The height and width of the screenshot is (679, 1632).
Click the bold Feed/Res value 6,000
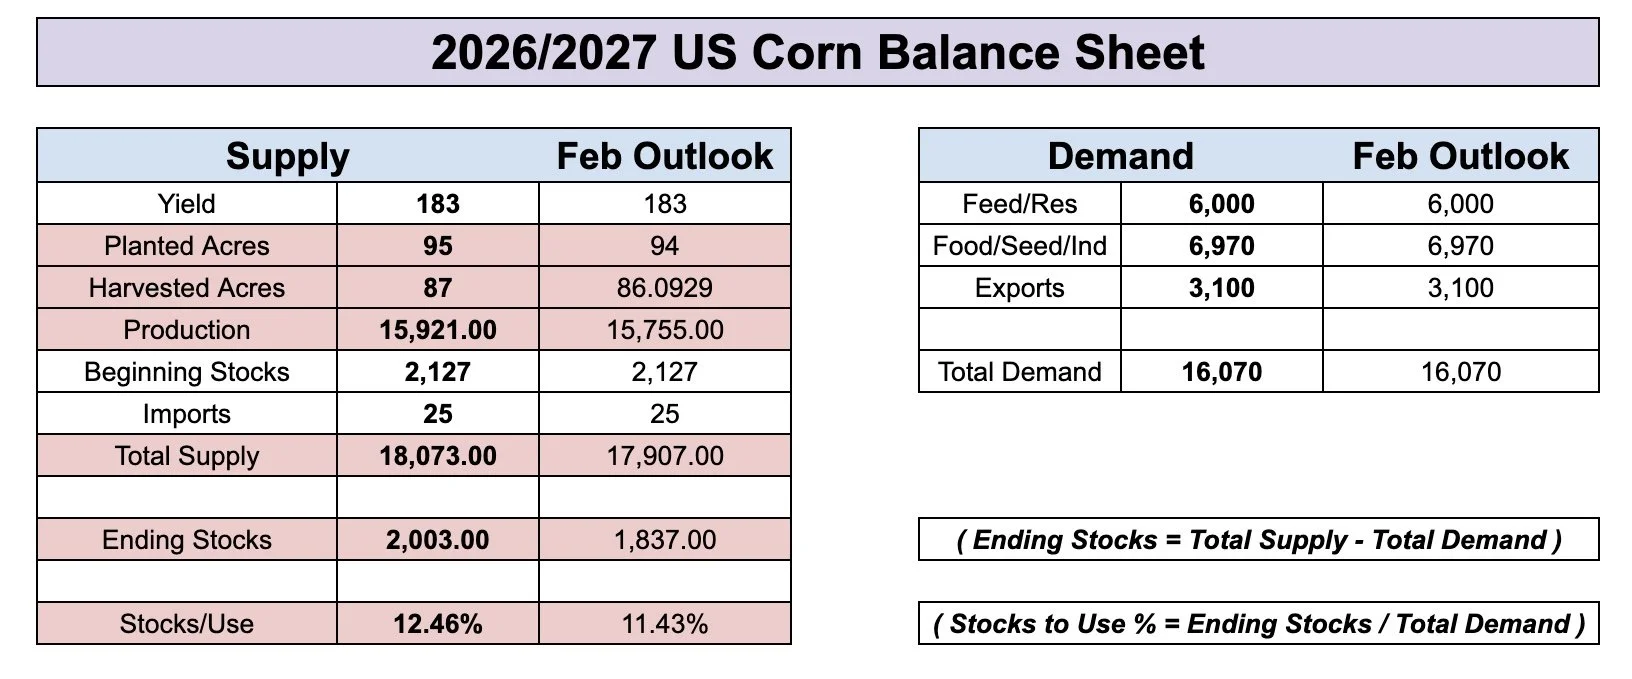tap(1222, 204)
